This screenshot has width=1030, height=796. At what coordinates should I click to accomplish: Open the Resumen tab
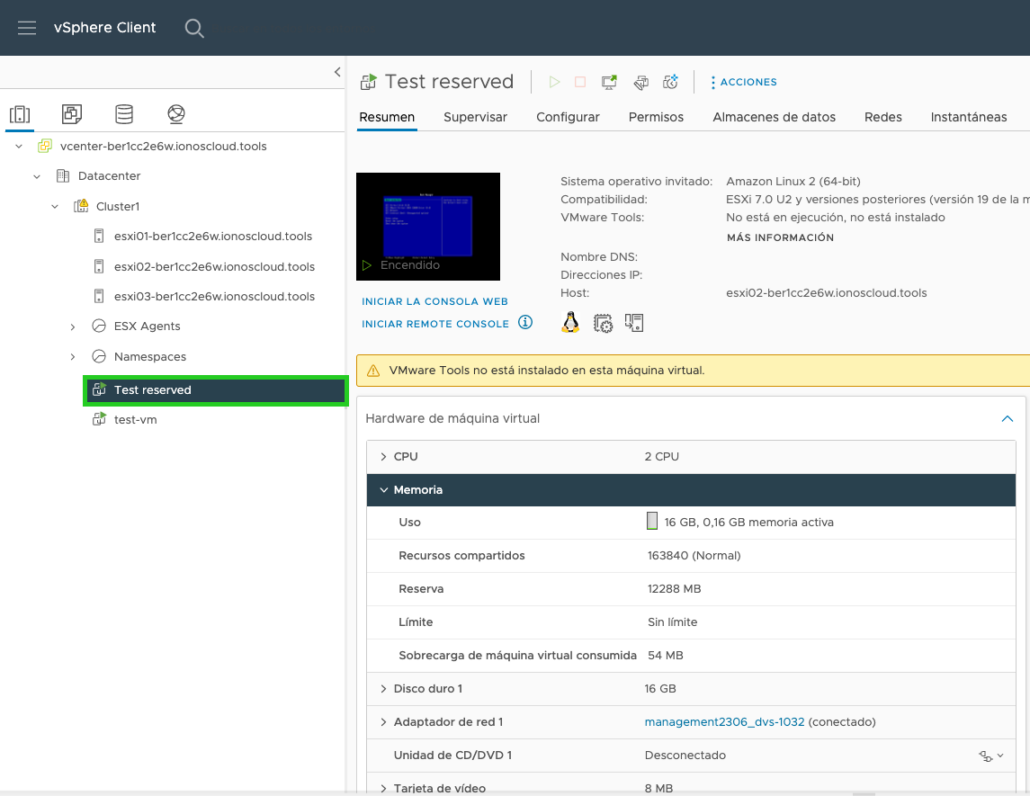(x=387, y=117)
